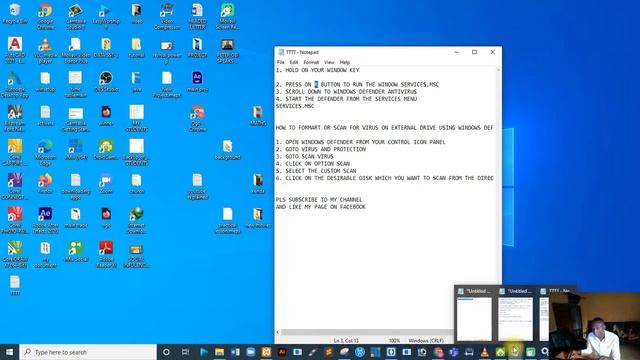
Task: Select Adobe After Effects 2020 shortcut
Action: point(45,220)
